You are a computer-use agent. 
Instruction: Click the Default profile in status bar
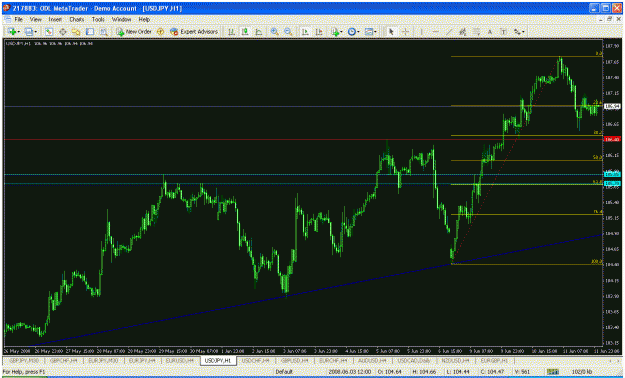click(284, 372)
